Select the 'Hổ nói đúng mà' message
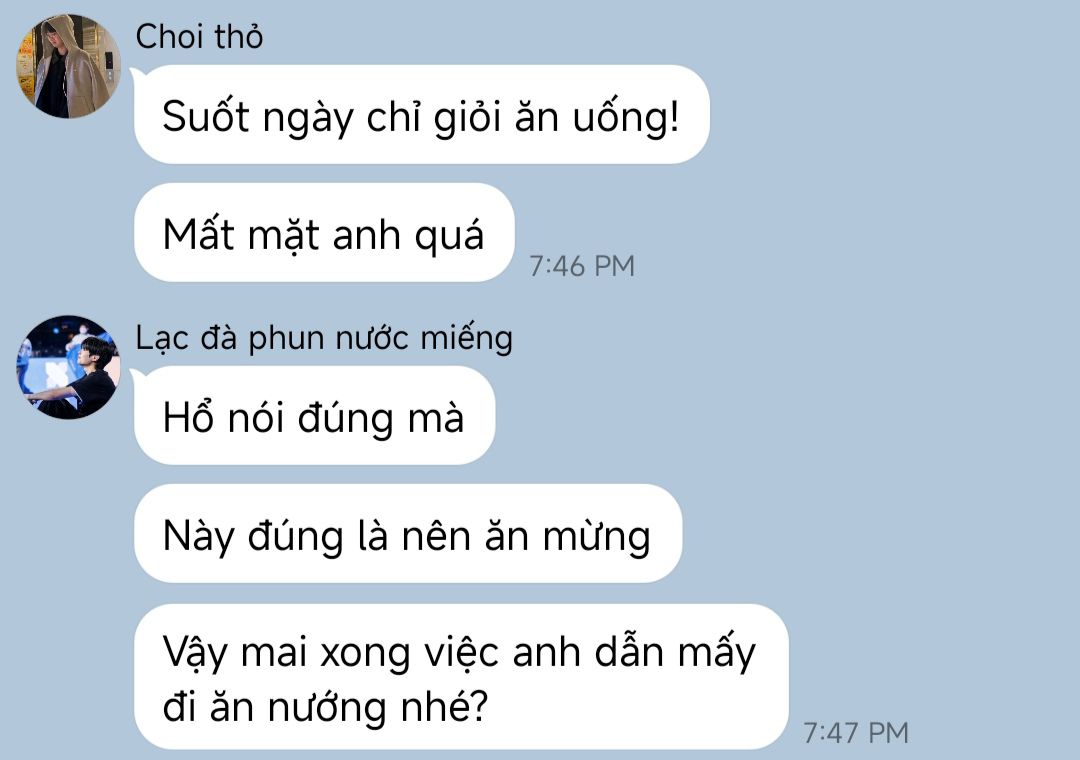The height and width of the screenshot is (760, 1080). click(x=314, y=415)
